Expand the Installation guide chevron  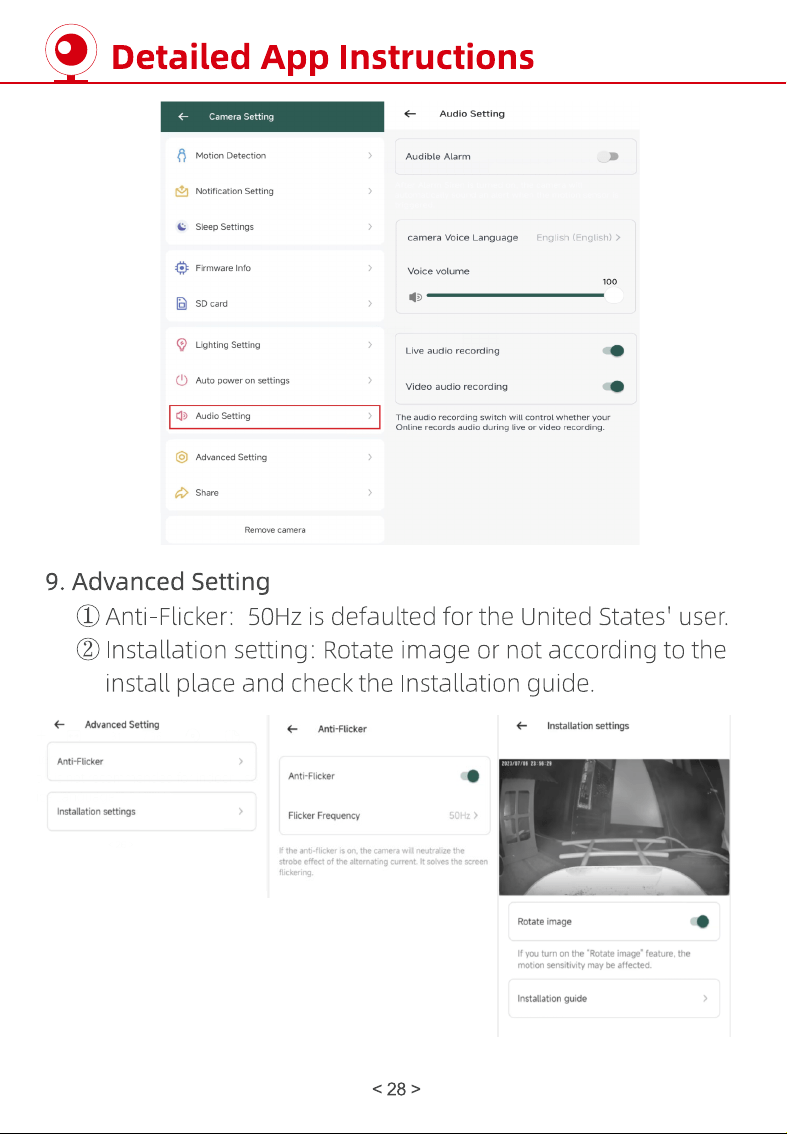coord(705,998)
